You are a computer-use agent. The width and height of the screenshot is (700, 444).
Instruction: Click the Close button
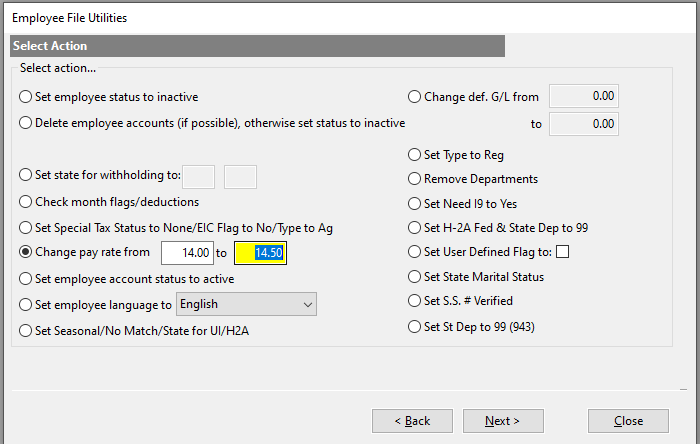click(628, 421)
